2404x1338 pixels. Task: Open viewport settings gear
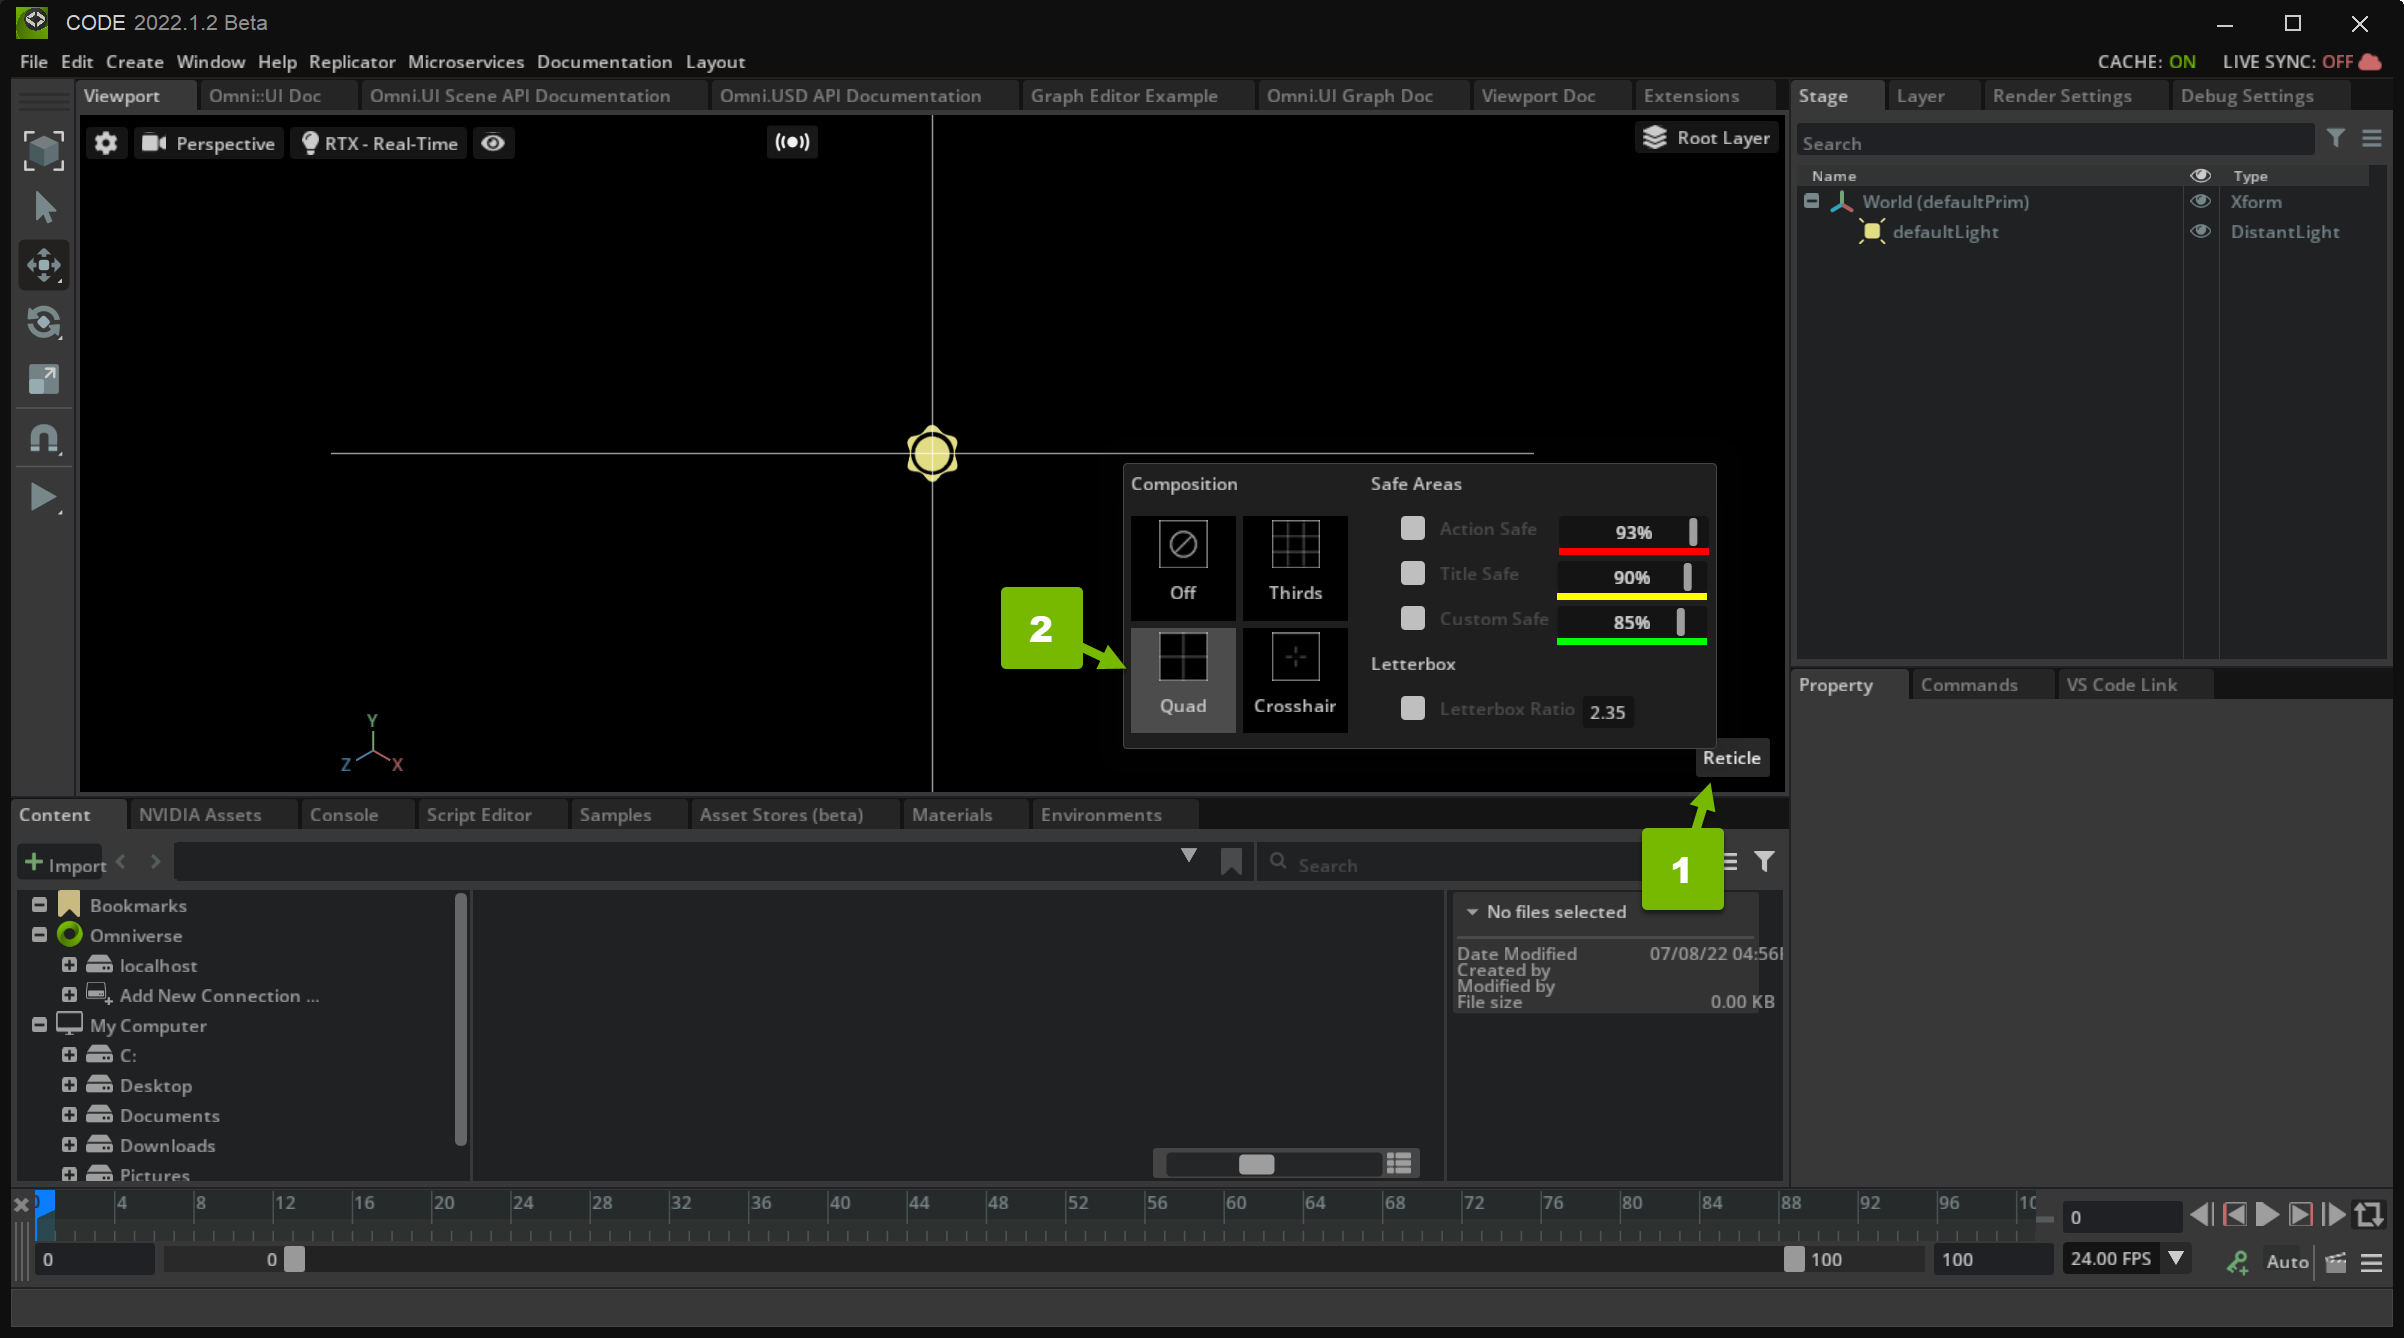coord(106,143)
